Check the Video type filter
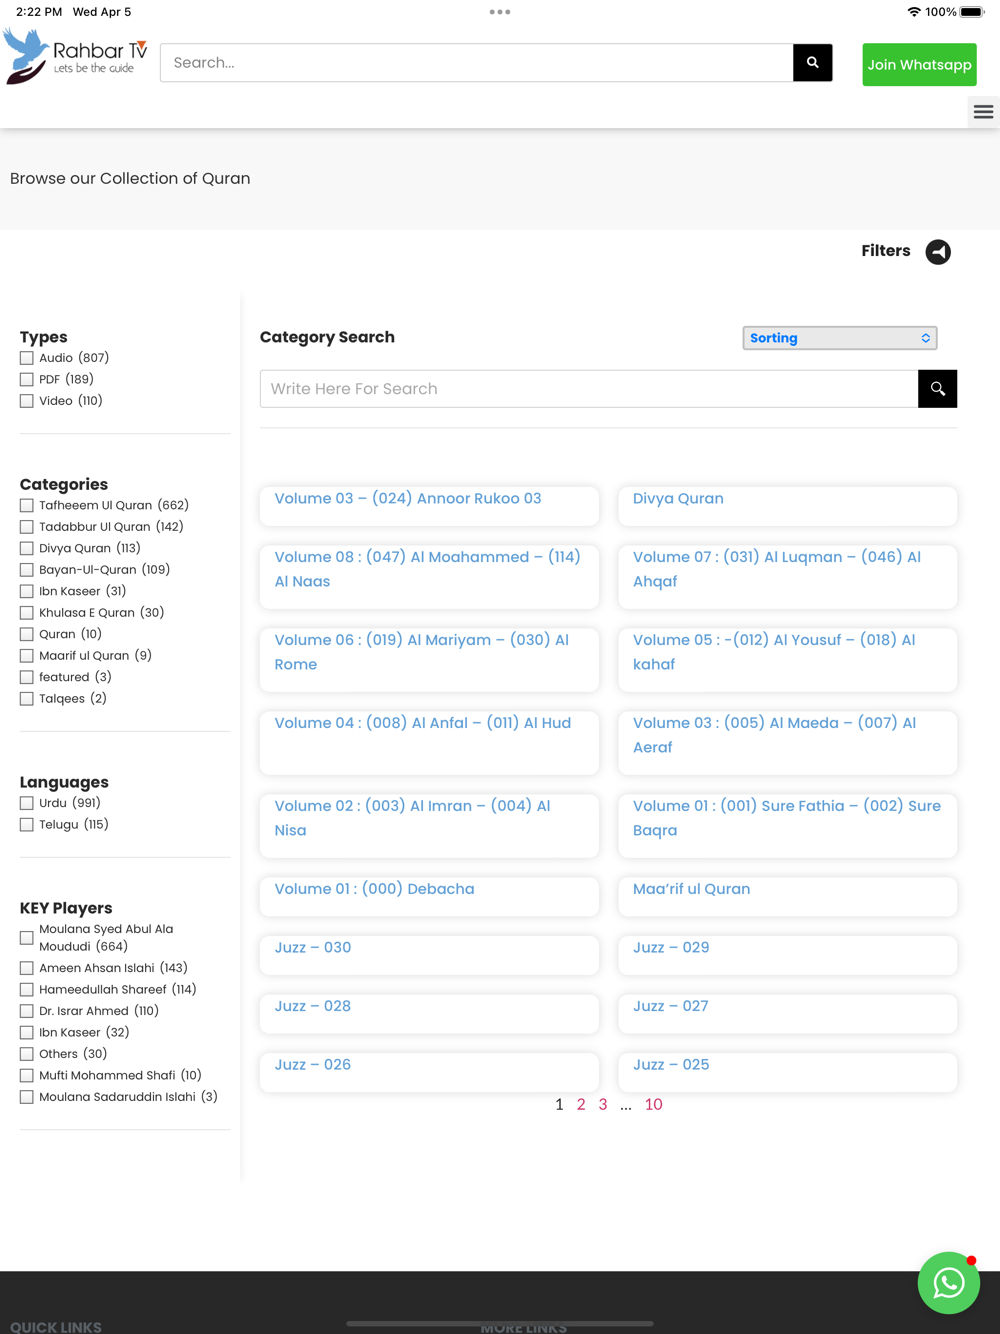 (27, 401)
